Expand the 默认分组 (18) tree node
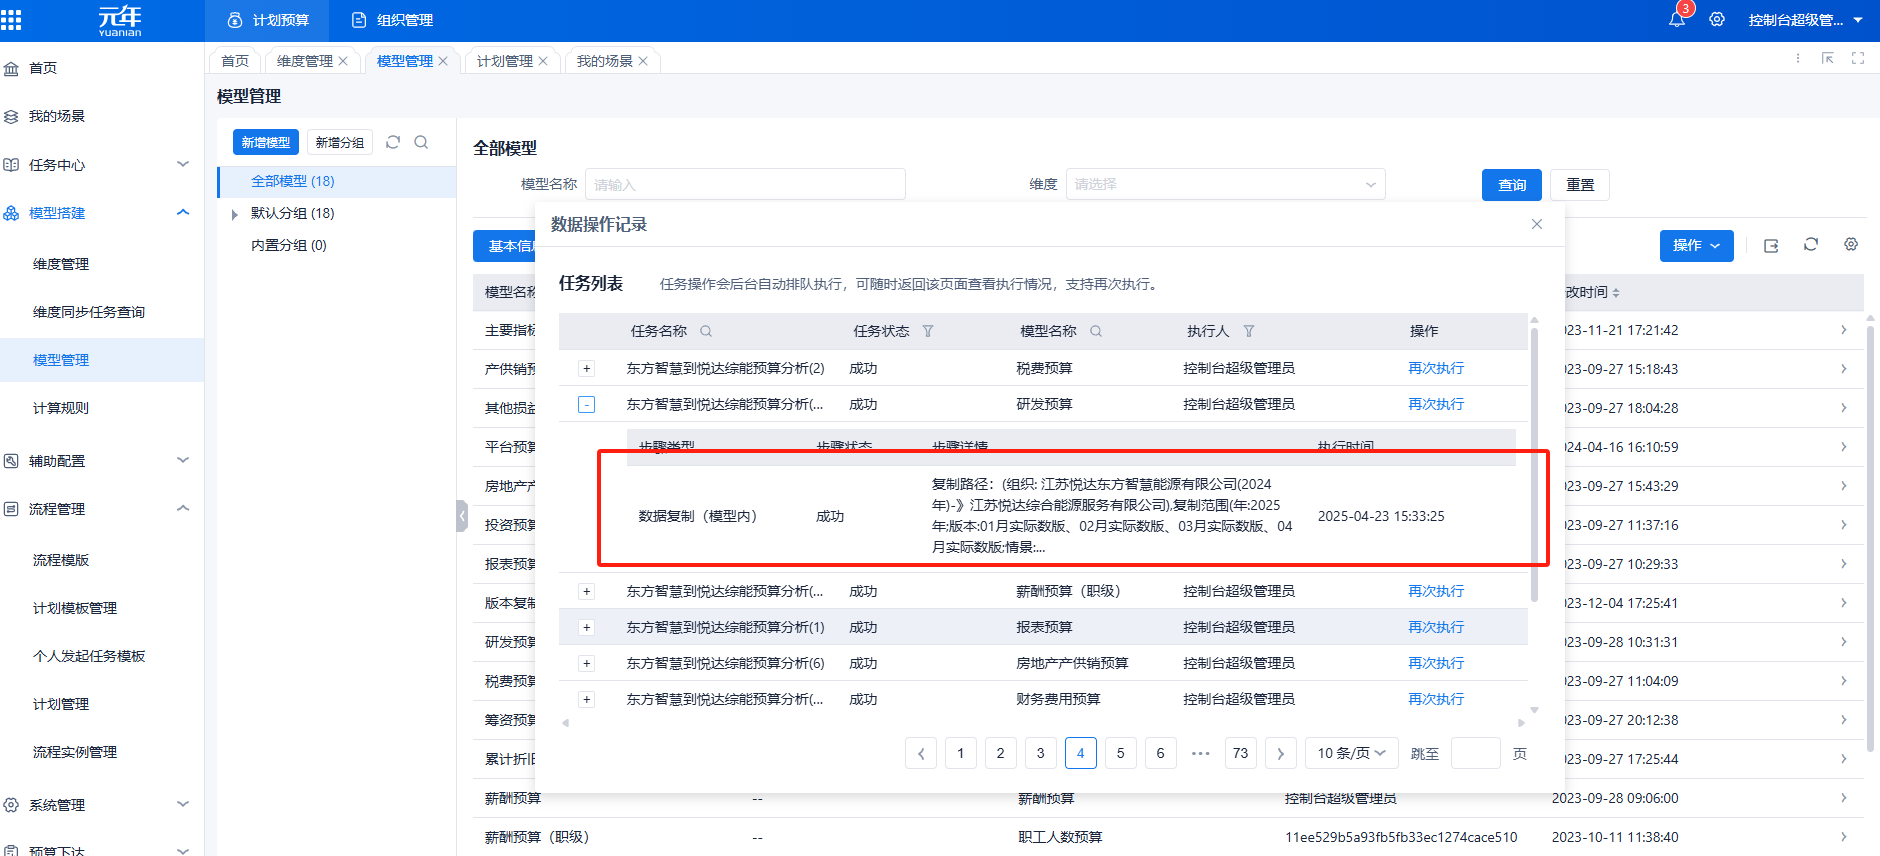1880x856 pixels. pyautogui.click(x=235, y=214)
